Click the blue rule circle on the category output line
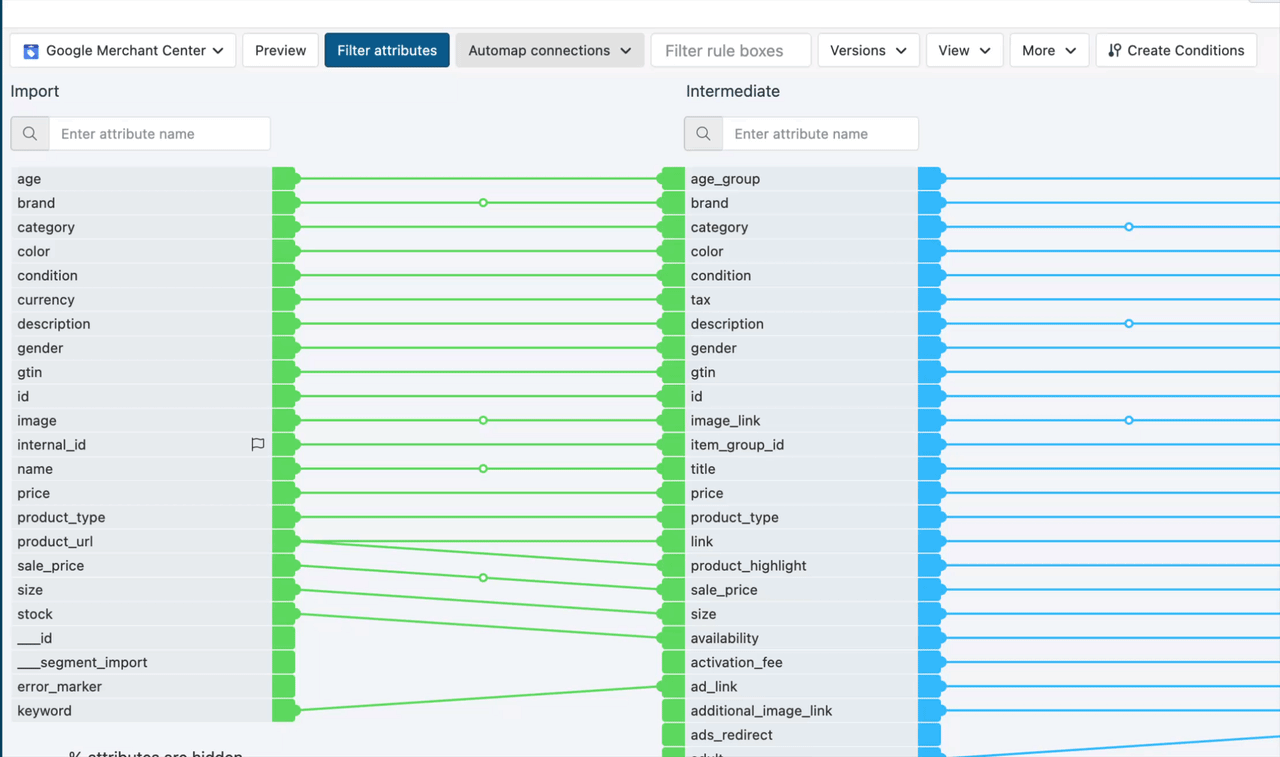This screenshot has height=757, width=1280. point(1129,227)
